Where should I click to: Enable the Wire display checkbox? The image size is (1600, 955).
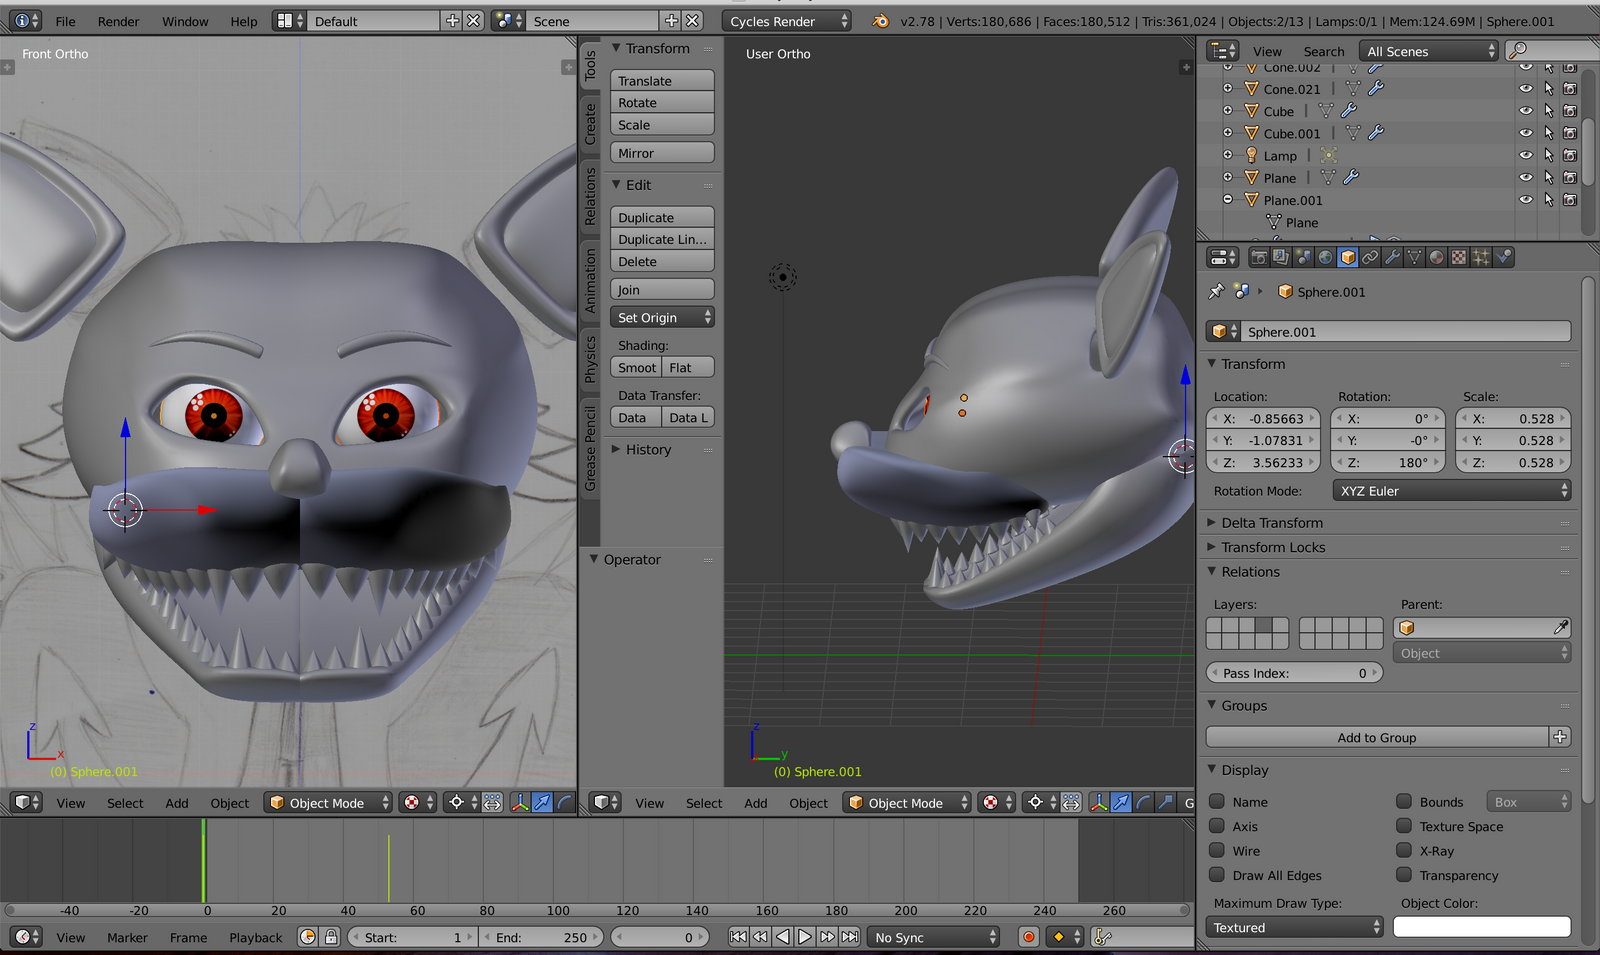click(x=1217, y=850)
